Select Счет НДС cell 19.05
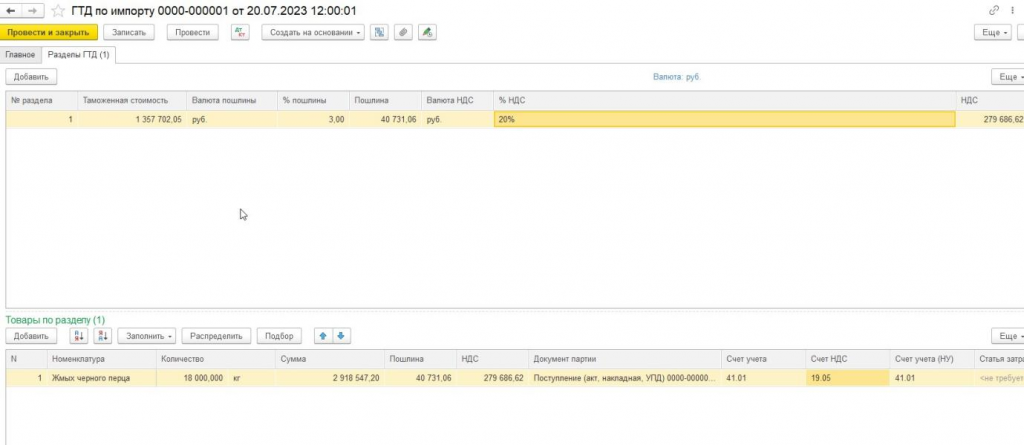This screenshot has height=445, width=1024. tap(847, 378)
